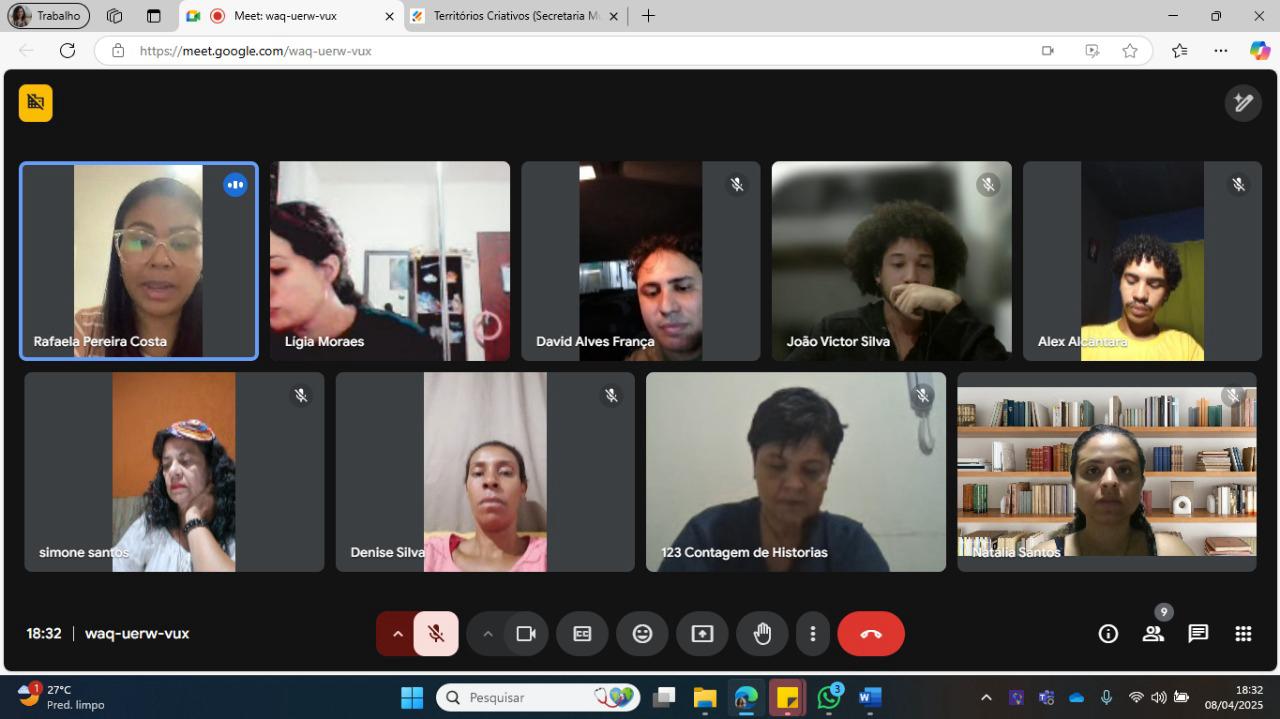Show the participants people panel
The width and height of the screenshot is (1280, 719).
pyautogui.click(x=1153, y=634)
